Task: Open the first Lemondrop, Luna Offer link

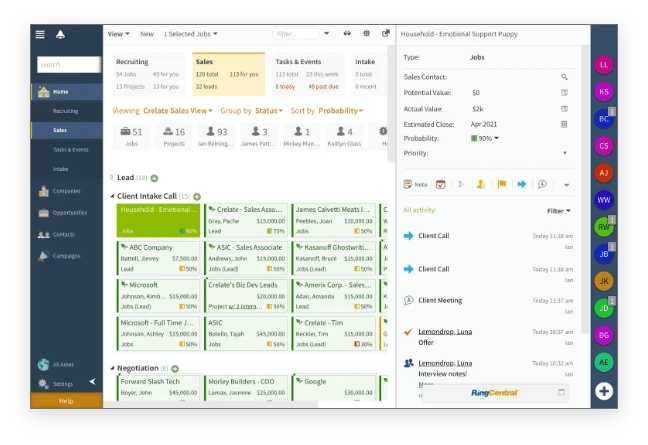Action: [x=445, y=332]
